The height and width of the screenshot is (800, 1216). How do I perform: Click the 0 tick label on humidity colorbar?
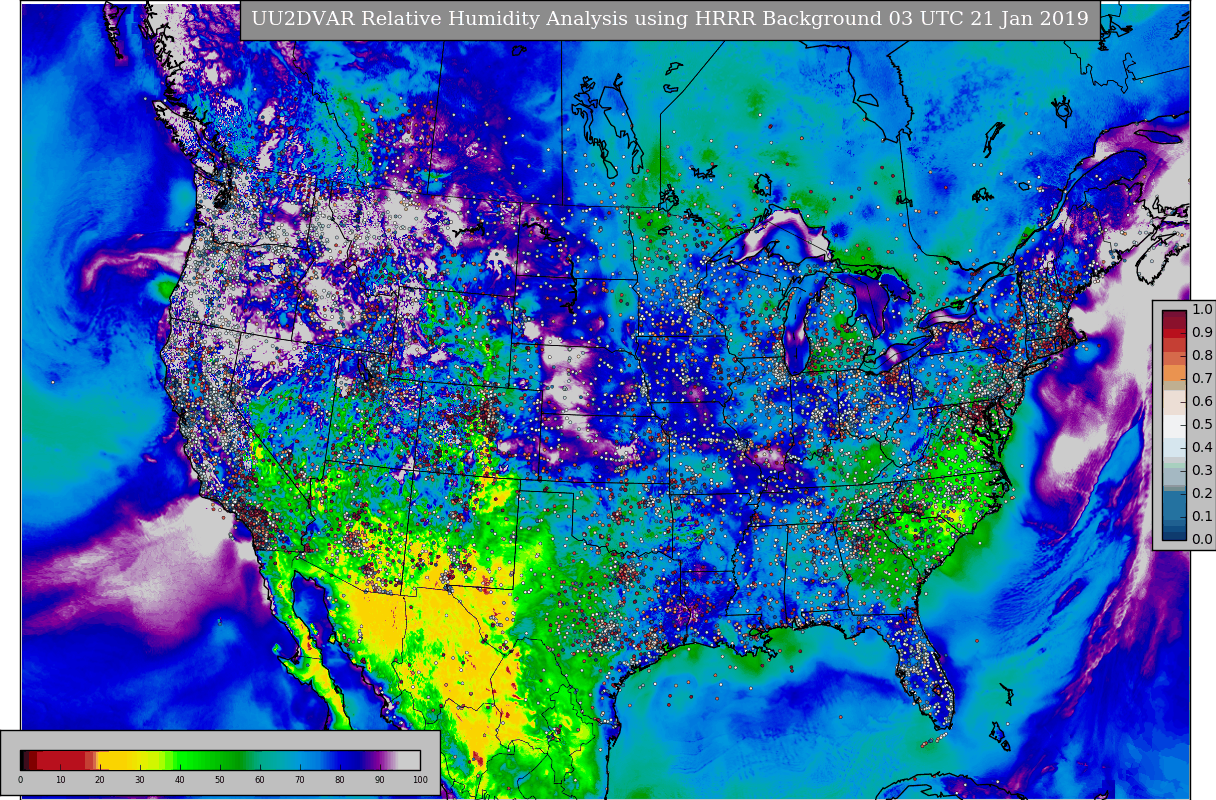20,779
